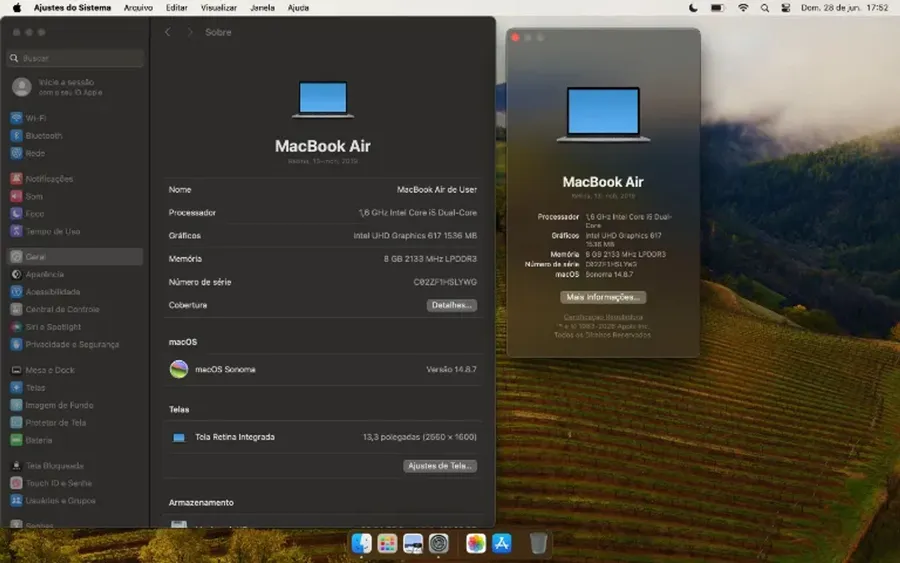Open Preview from the Dock
Image resolution: width=900 pixels, height=563 pixels.
[x=413, y=543]
